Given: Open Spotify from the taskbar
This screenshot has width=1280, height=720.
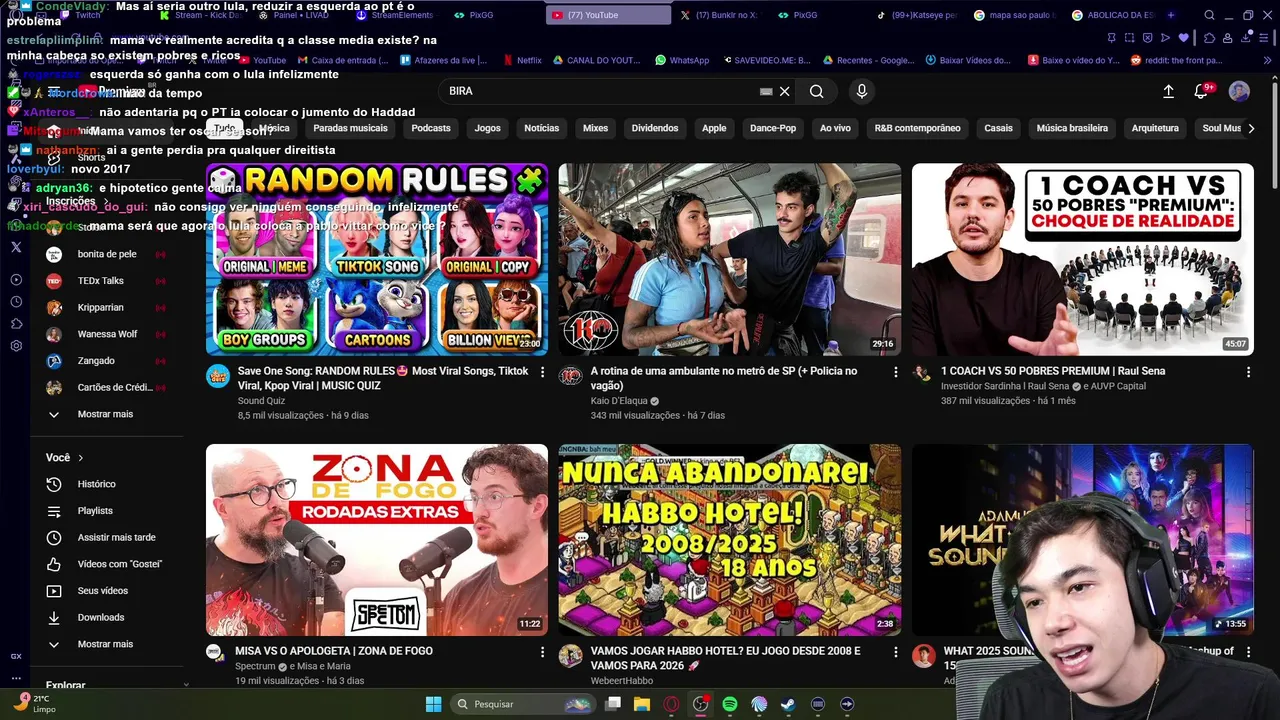Looking at the screenshot, I should point(730,704).
